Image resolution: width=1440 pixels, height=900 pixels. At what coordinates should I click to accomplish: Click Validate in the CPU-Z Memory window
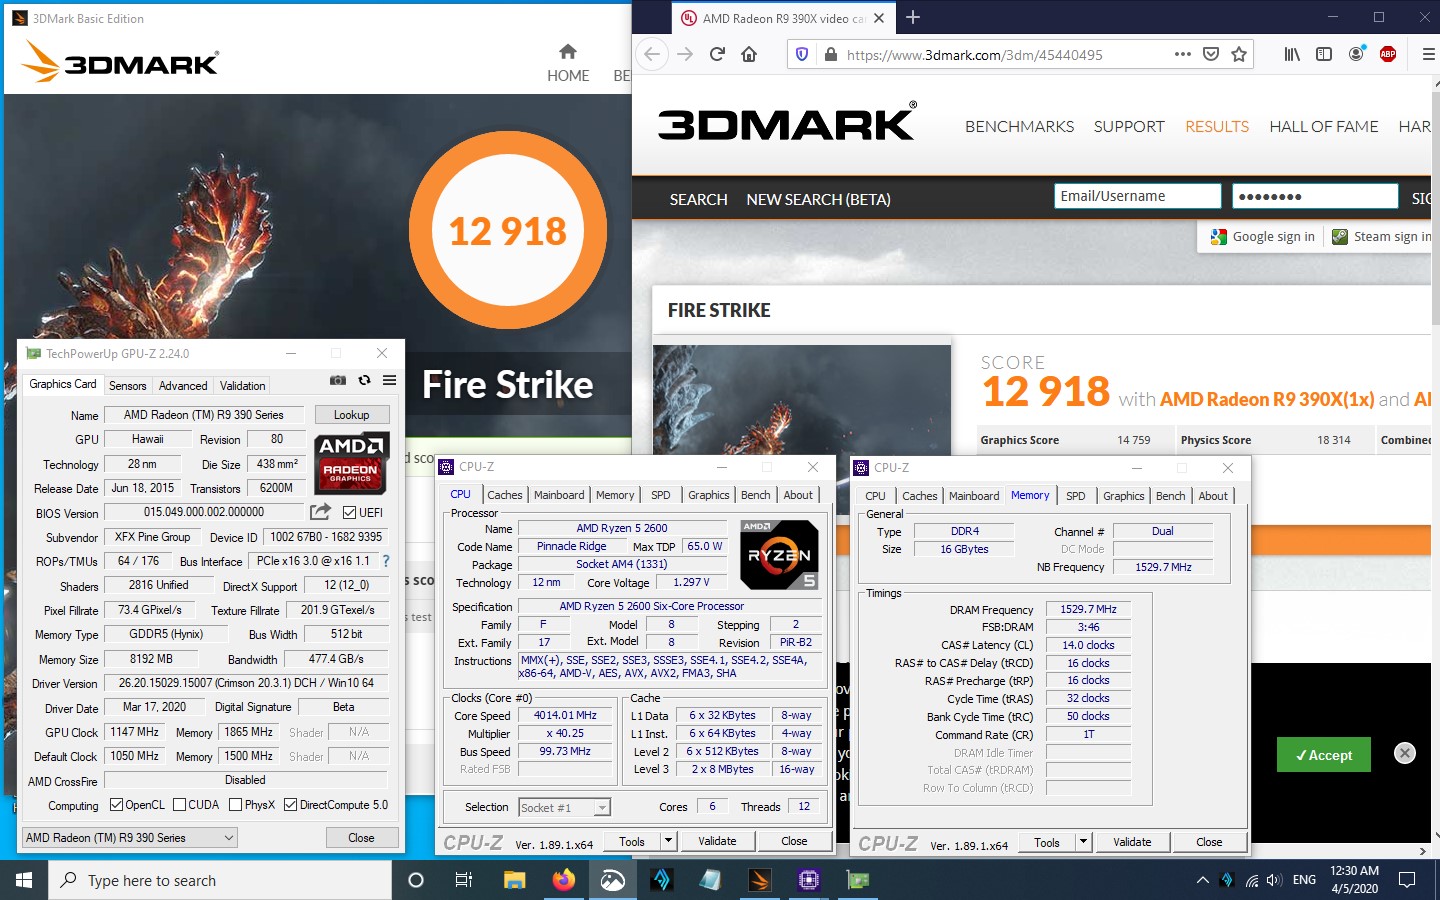pos(1132,842)
